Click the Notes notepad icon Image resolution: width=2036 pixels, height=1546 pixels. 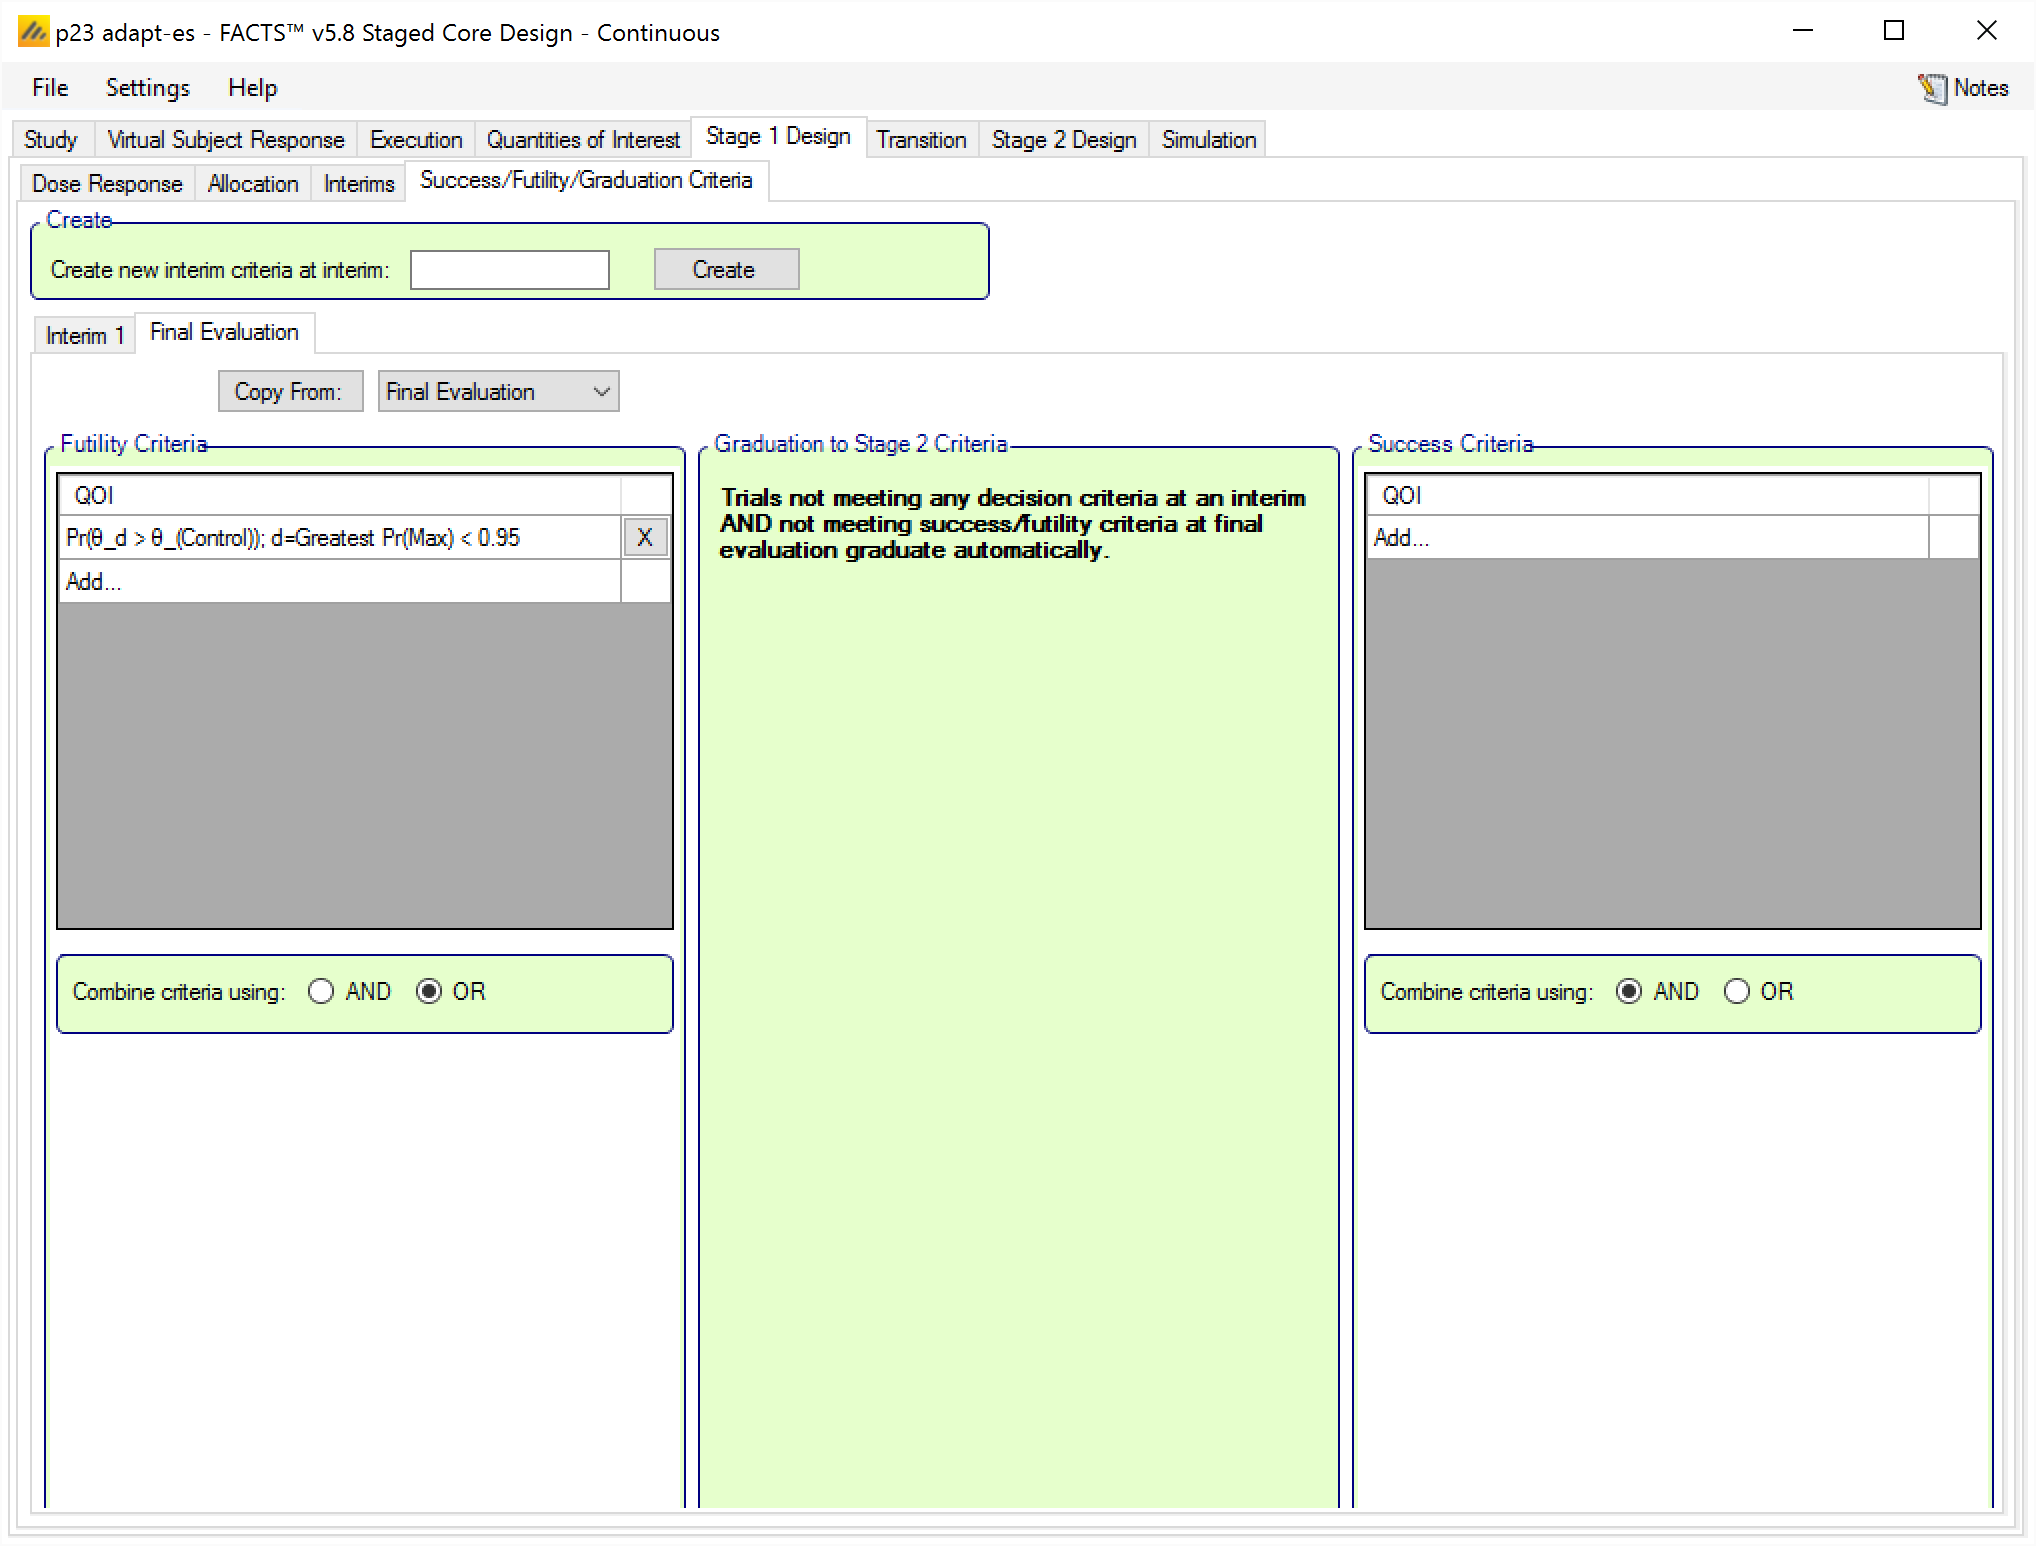(1932, 89)
